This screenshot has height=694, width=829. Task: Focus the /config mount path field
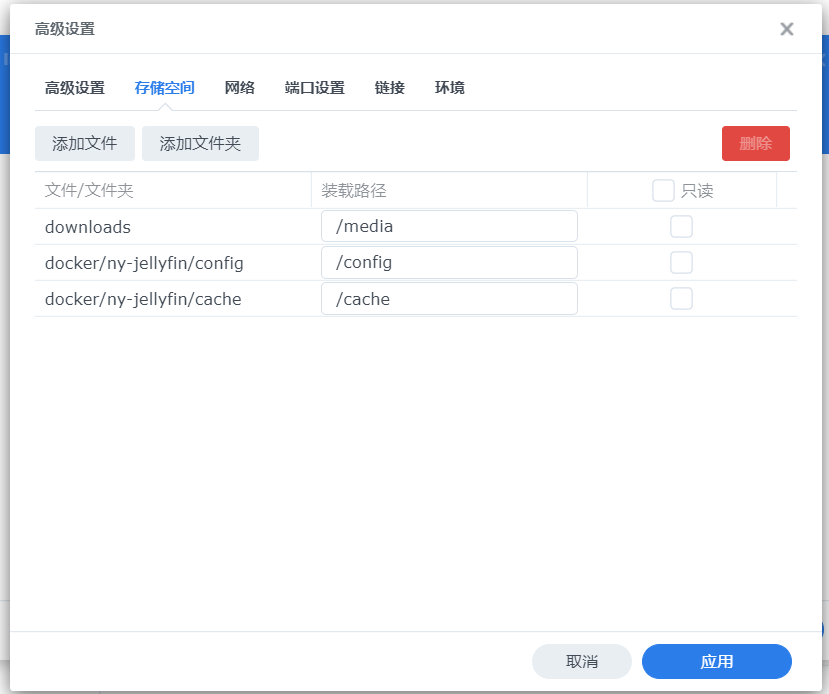(x=449, y=263)
